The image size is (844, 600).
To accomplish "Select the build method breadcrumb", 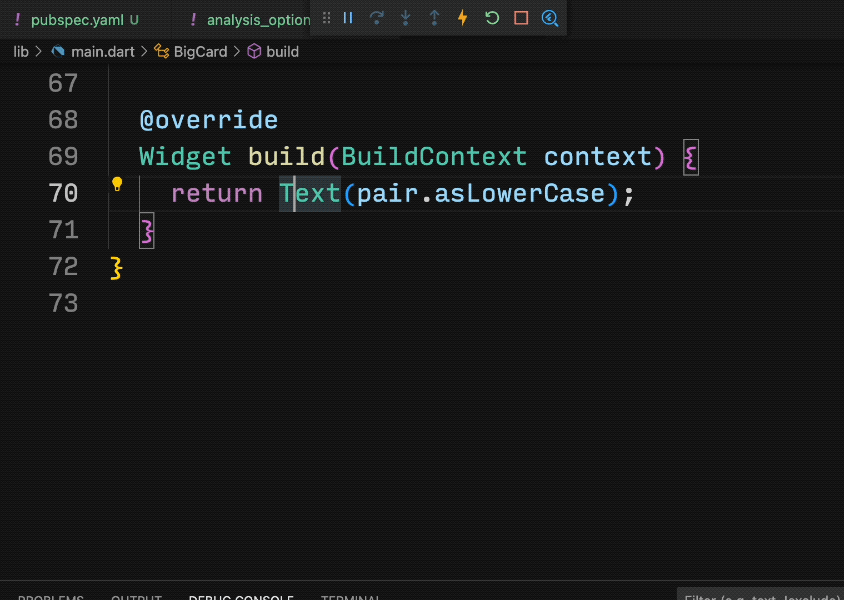I will point(281,51).
